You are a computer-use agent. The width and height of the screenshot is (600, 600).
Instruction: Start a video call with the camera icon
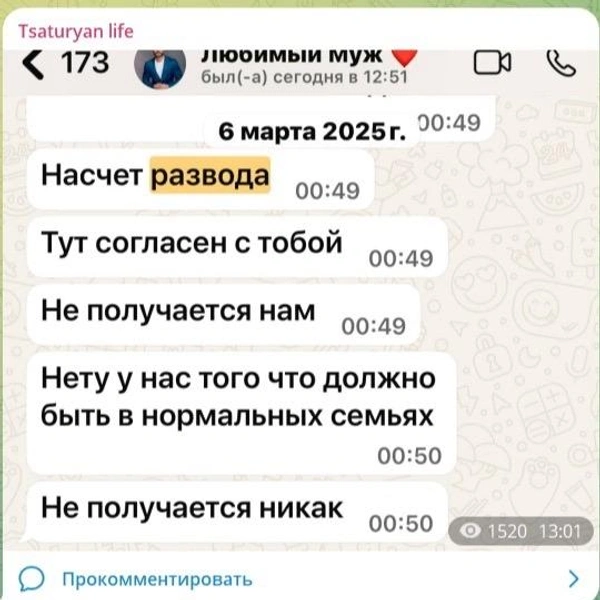click(x=492, y=62)
